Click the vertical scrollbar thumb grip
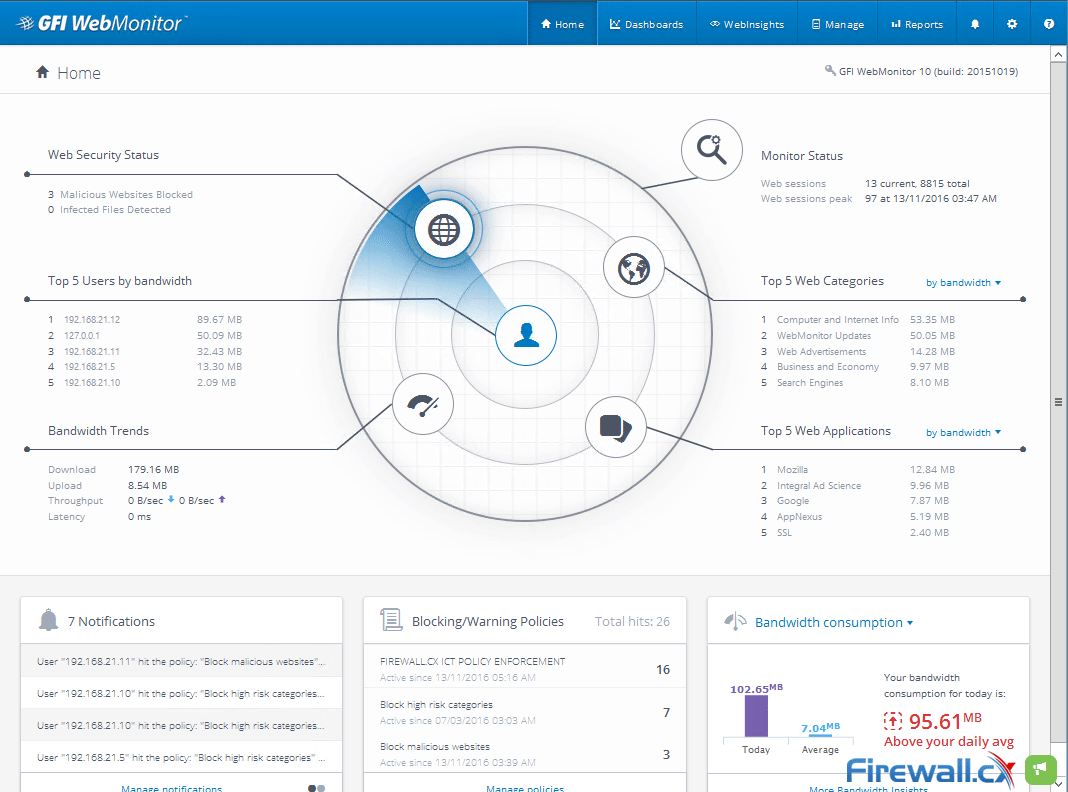 point(1058,402)
